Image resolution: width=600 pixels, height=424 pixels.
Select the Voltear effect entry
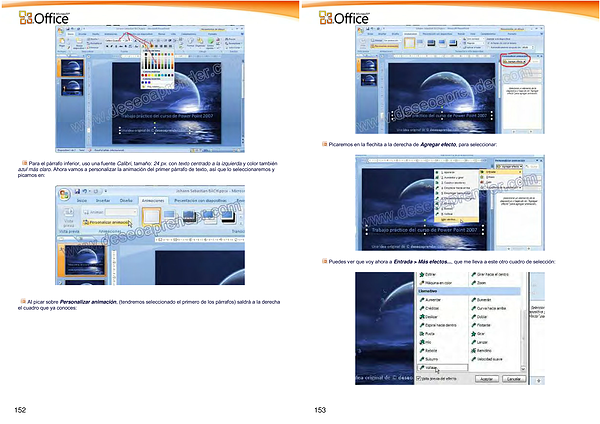pos(433,367)
